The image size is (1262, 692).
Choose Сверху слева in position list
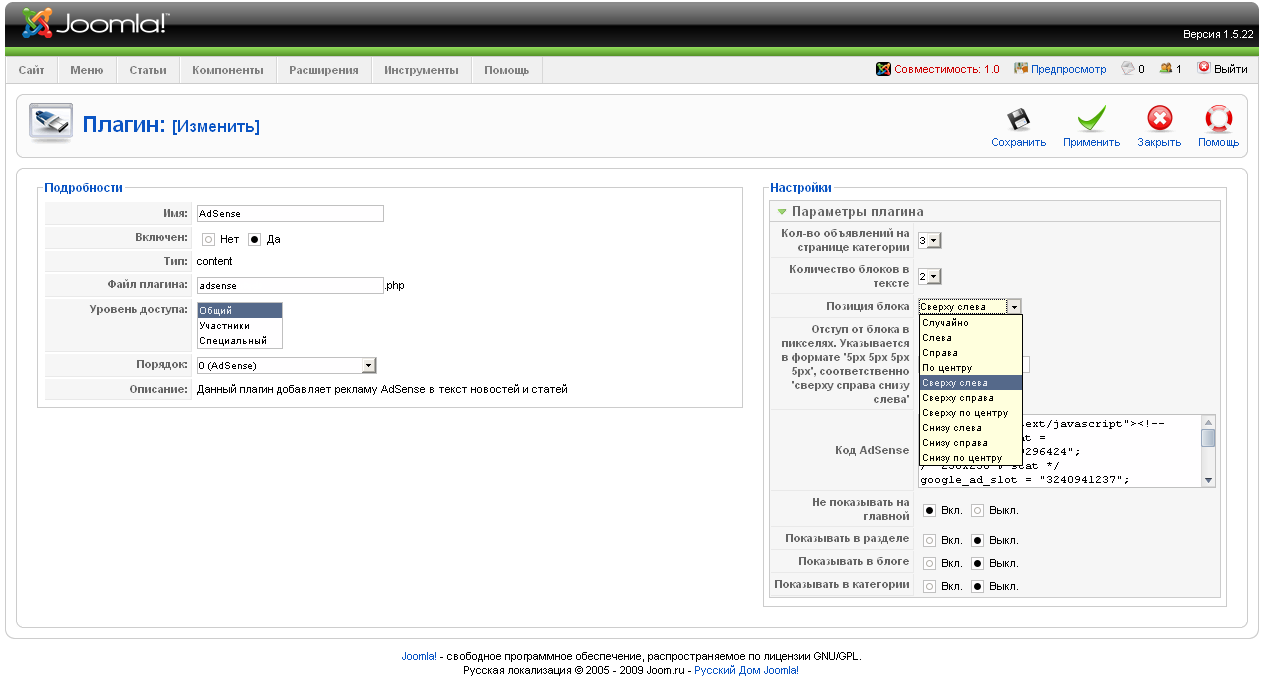[x=971, y=383]
